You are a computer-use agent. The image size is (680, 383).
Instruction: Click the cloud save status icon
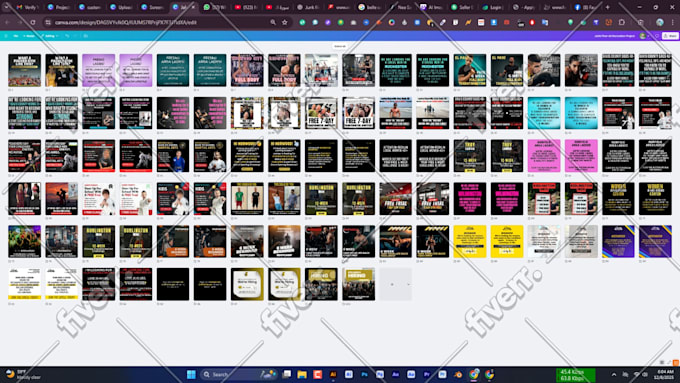coord(85,36)
